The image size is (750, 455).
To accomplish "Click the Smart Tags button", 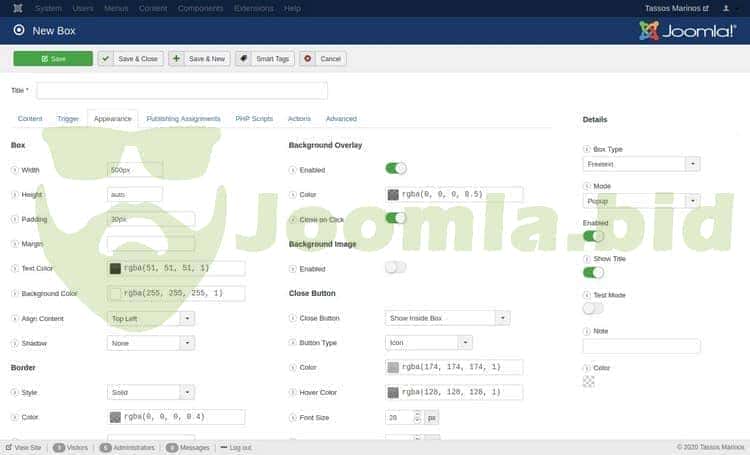I will click(x=264, y=59).
